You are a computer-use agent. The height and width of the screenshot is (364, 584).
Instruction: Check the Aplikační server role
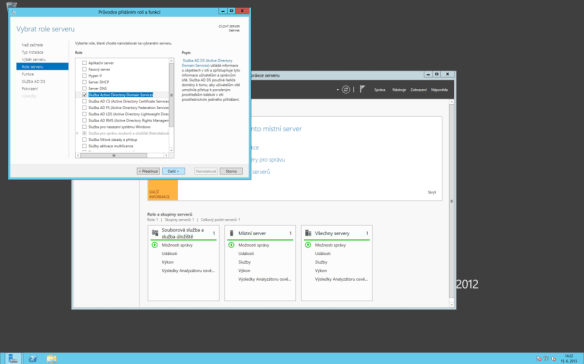pos(85,63)
